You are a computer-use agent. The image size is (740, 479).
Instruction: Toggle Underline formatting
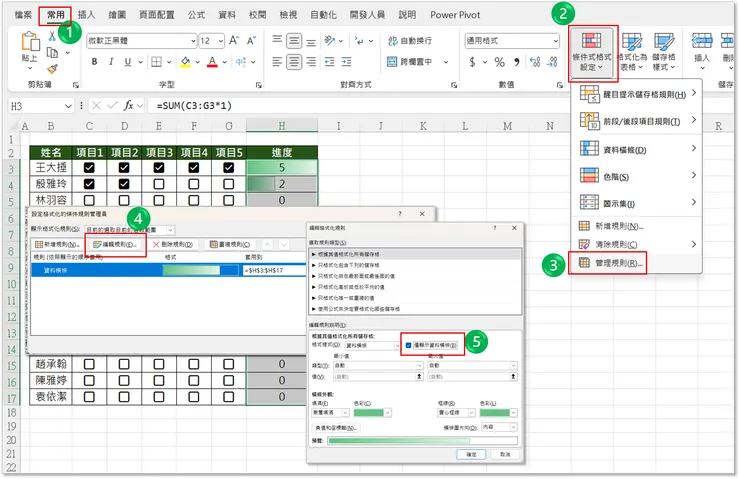(127, 62)
